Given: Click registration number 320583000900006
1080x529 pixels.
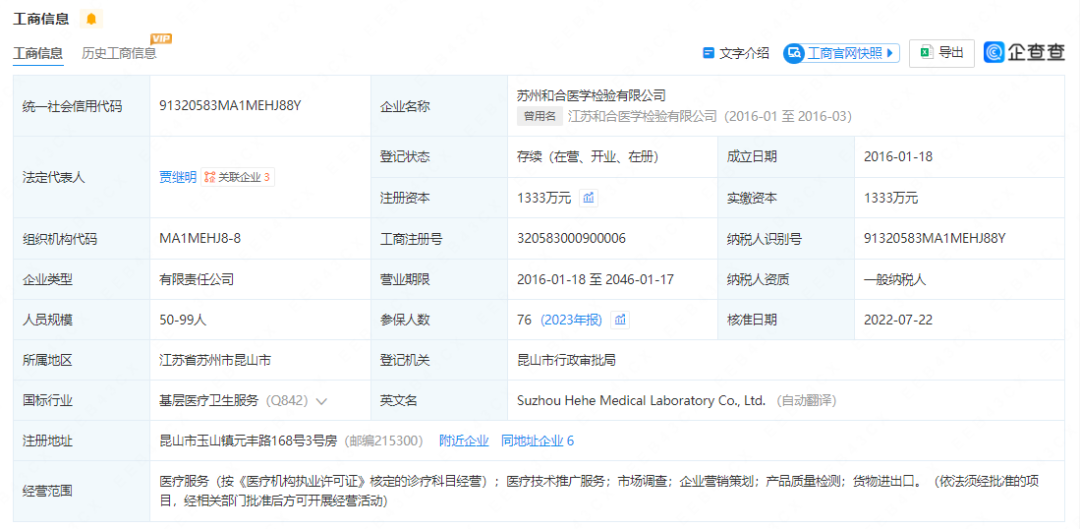Looking at the screenshot, I should click(x=572, y=239).
